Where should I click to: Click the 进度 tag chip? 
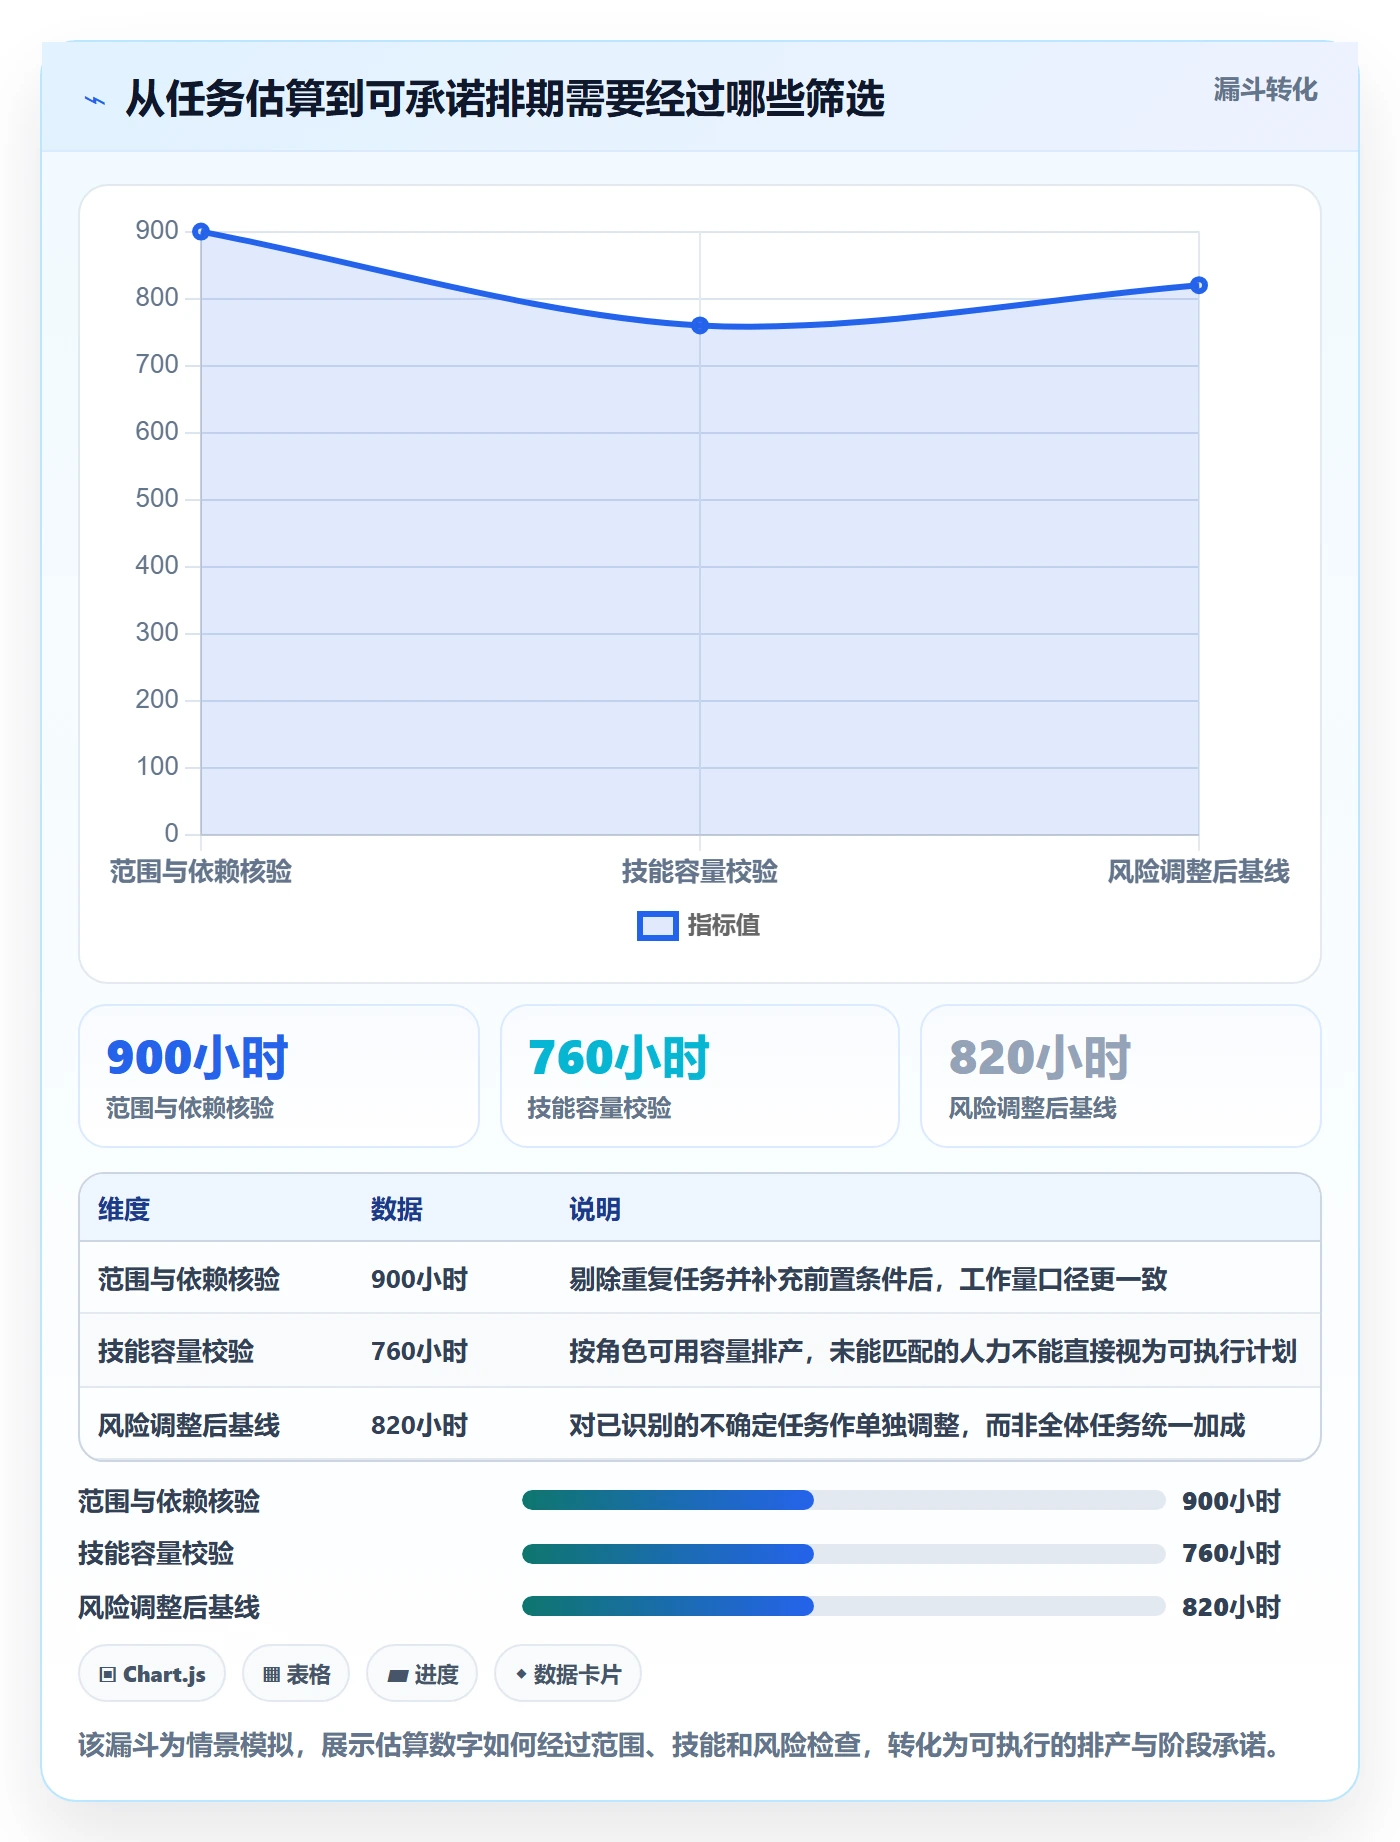pyautogui.click(x=422, y=1673)
